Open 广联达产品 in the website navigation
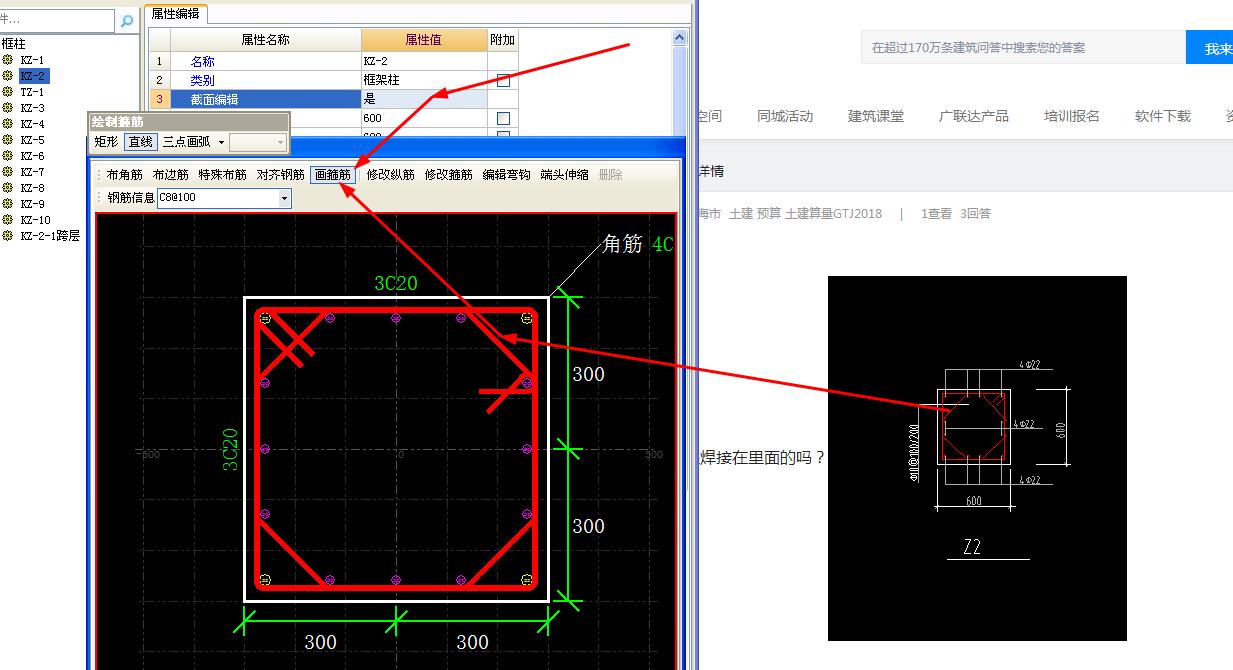This screenshot has height=670, width=1233. (974, 116)
